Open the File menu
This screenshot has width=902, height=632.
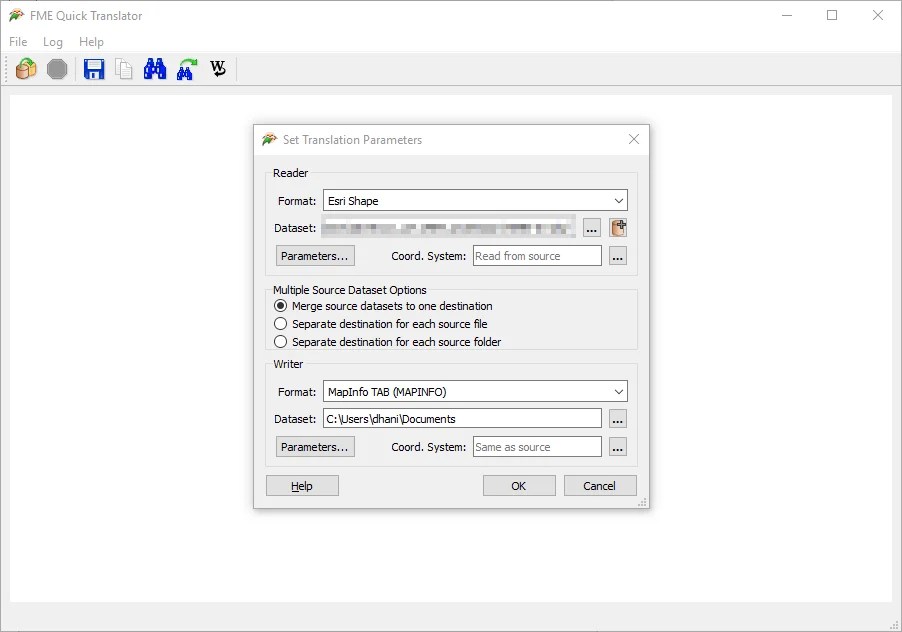[18, 41]
